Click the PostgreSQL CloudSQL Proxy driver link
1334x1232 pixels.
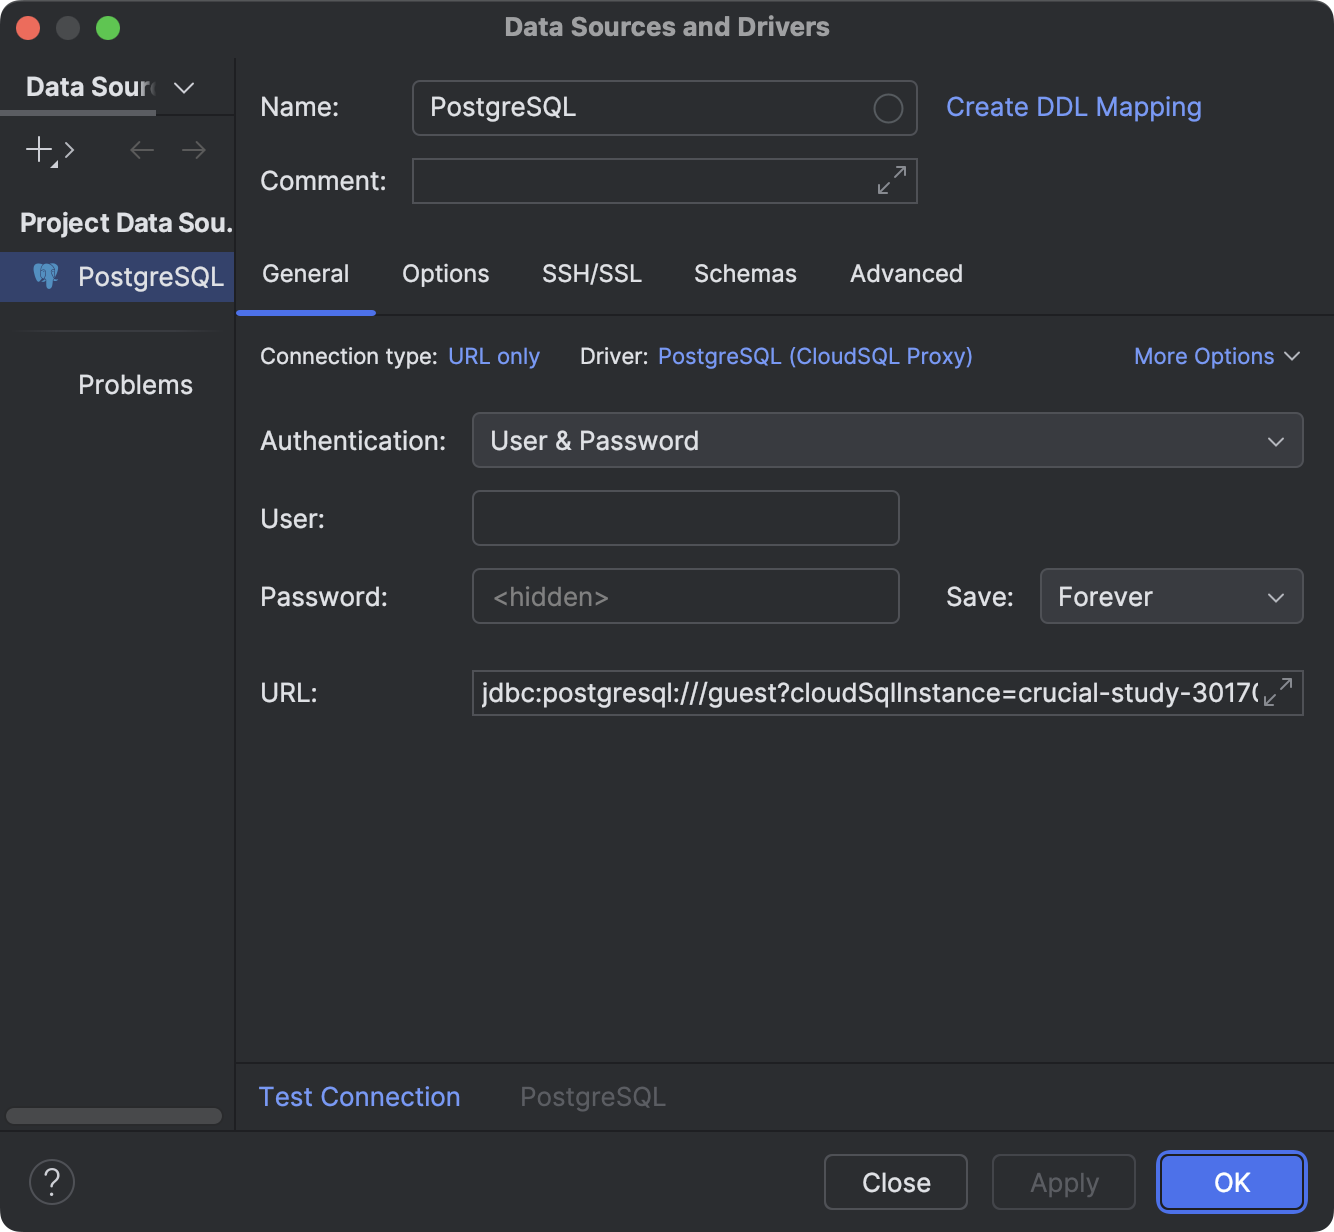pyautogui.click(x=814, y=356)
